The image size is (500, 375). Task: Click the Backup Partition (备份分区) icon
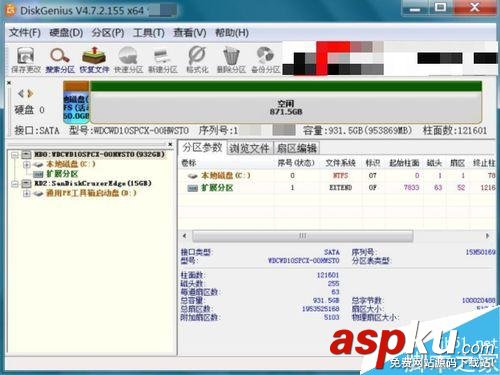(266, 60)
